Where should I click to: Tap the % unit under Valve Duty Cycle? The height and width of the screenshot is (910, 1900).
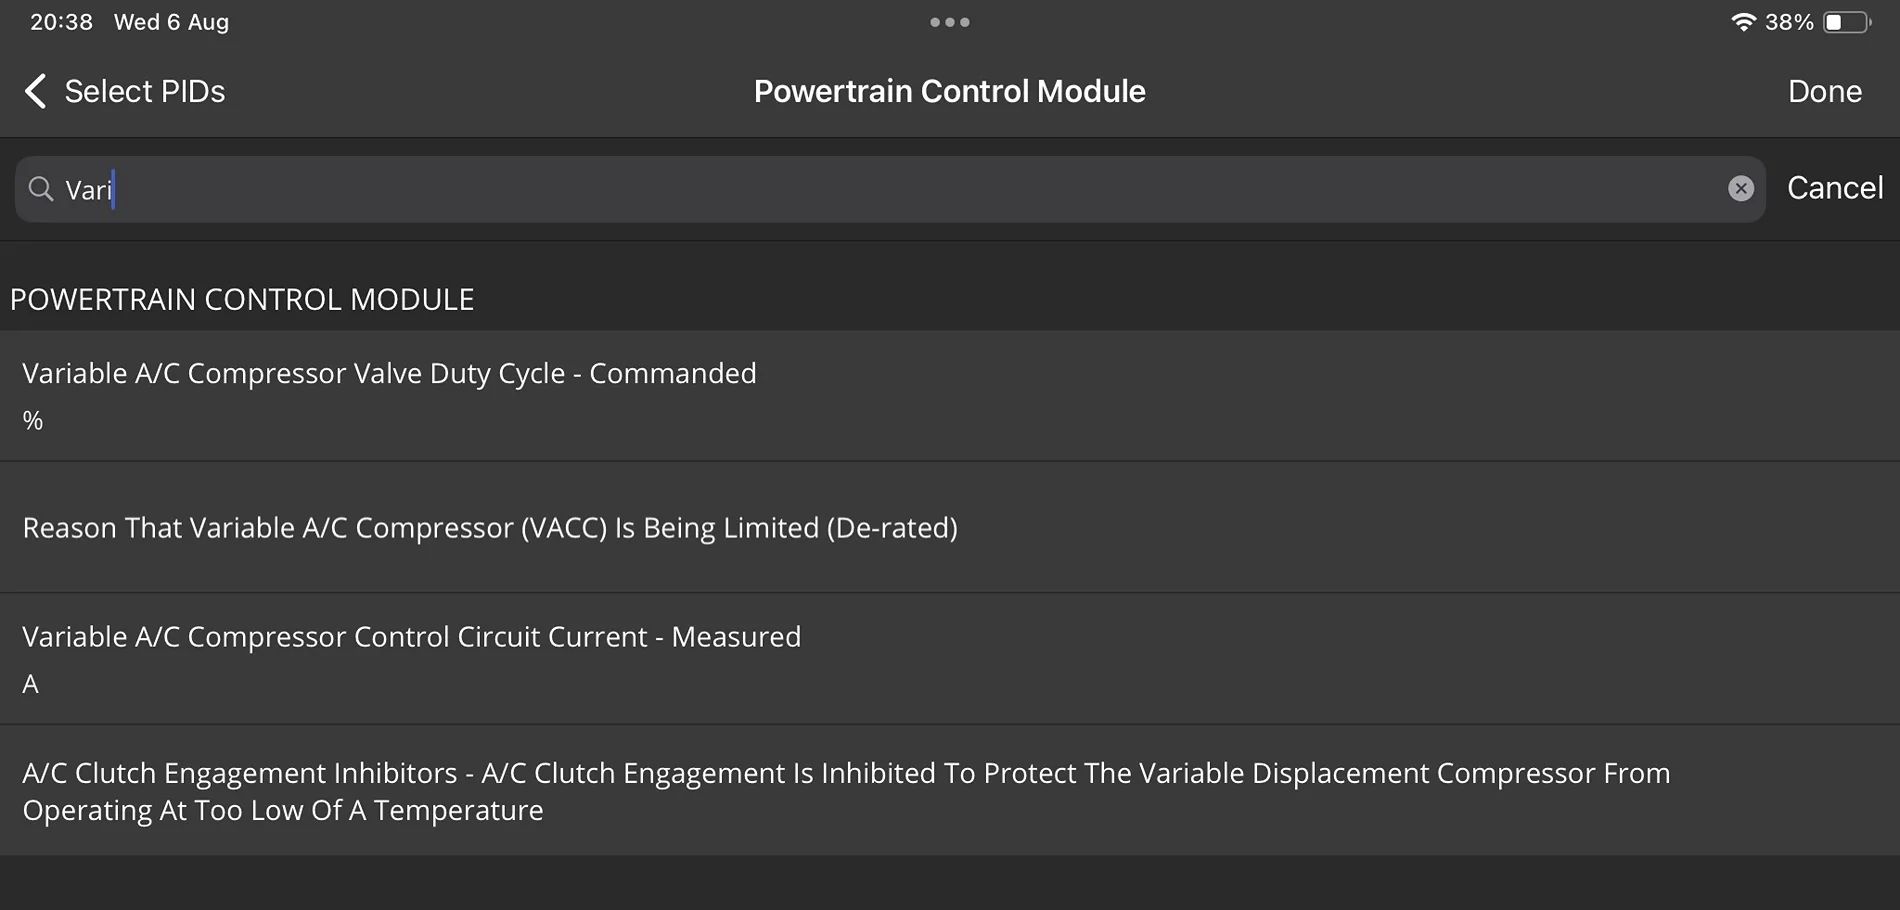tap(33, 421)
